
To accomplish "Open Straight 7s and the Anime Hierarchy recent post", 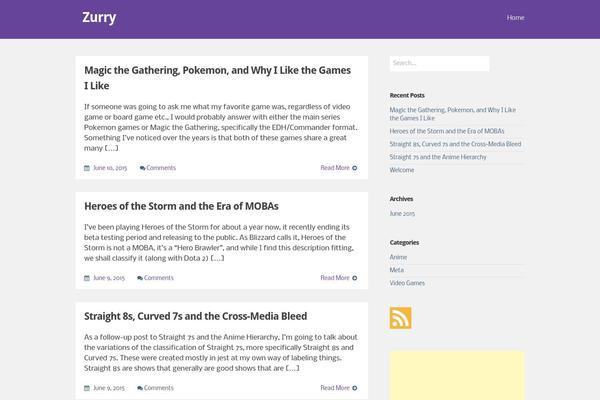I will click(438, 157).
